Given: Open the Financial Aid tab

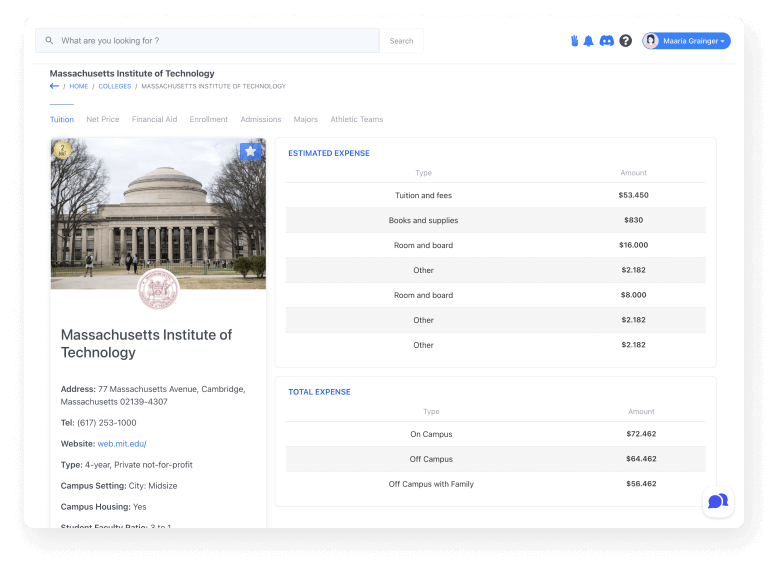Looking at the screenshot, I should [154, 120].
